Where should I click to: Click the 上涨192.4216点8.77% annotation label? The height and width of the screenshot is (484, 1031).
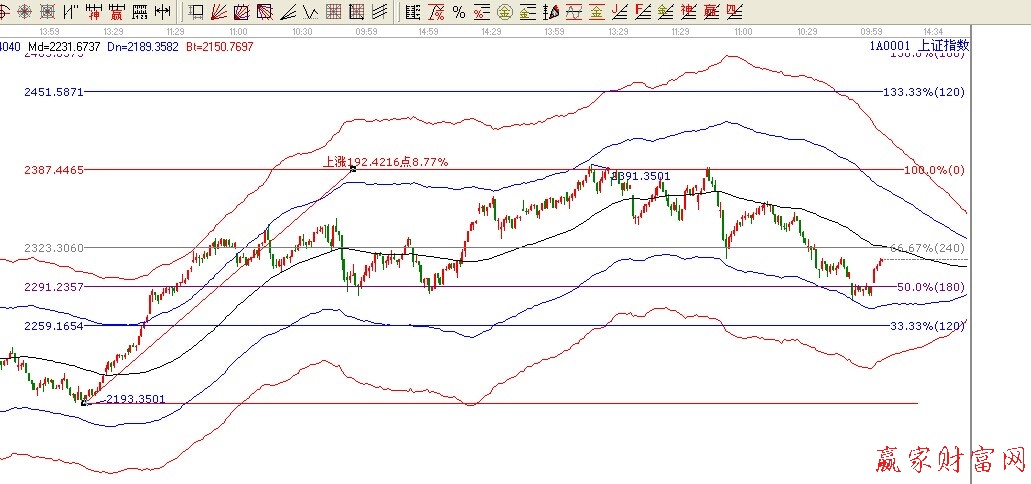385,161
